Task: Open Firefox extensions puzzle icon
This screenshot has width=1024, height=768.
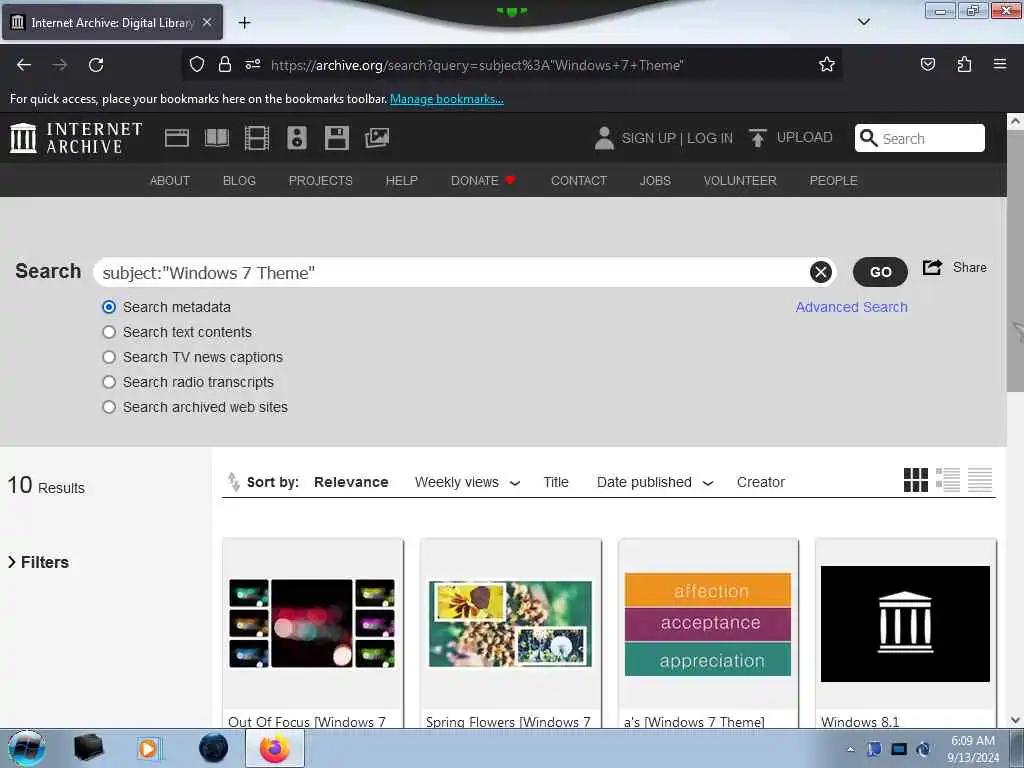Action: coord(964,65)
